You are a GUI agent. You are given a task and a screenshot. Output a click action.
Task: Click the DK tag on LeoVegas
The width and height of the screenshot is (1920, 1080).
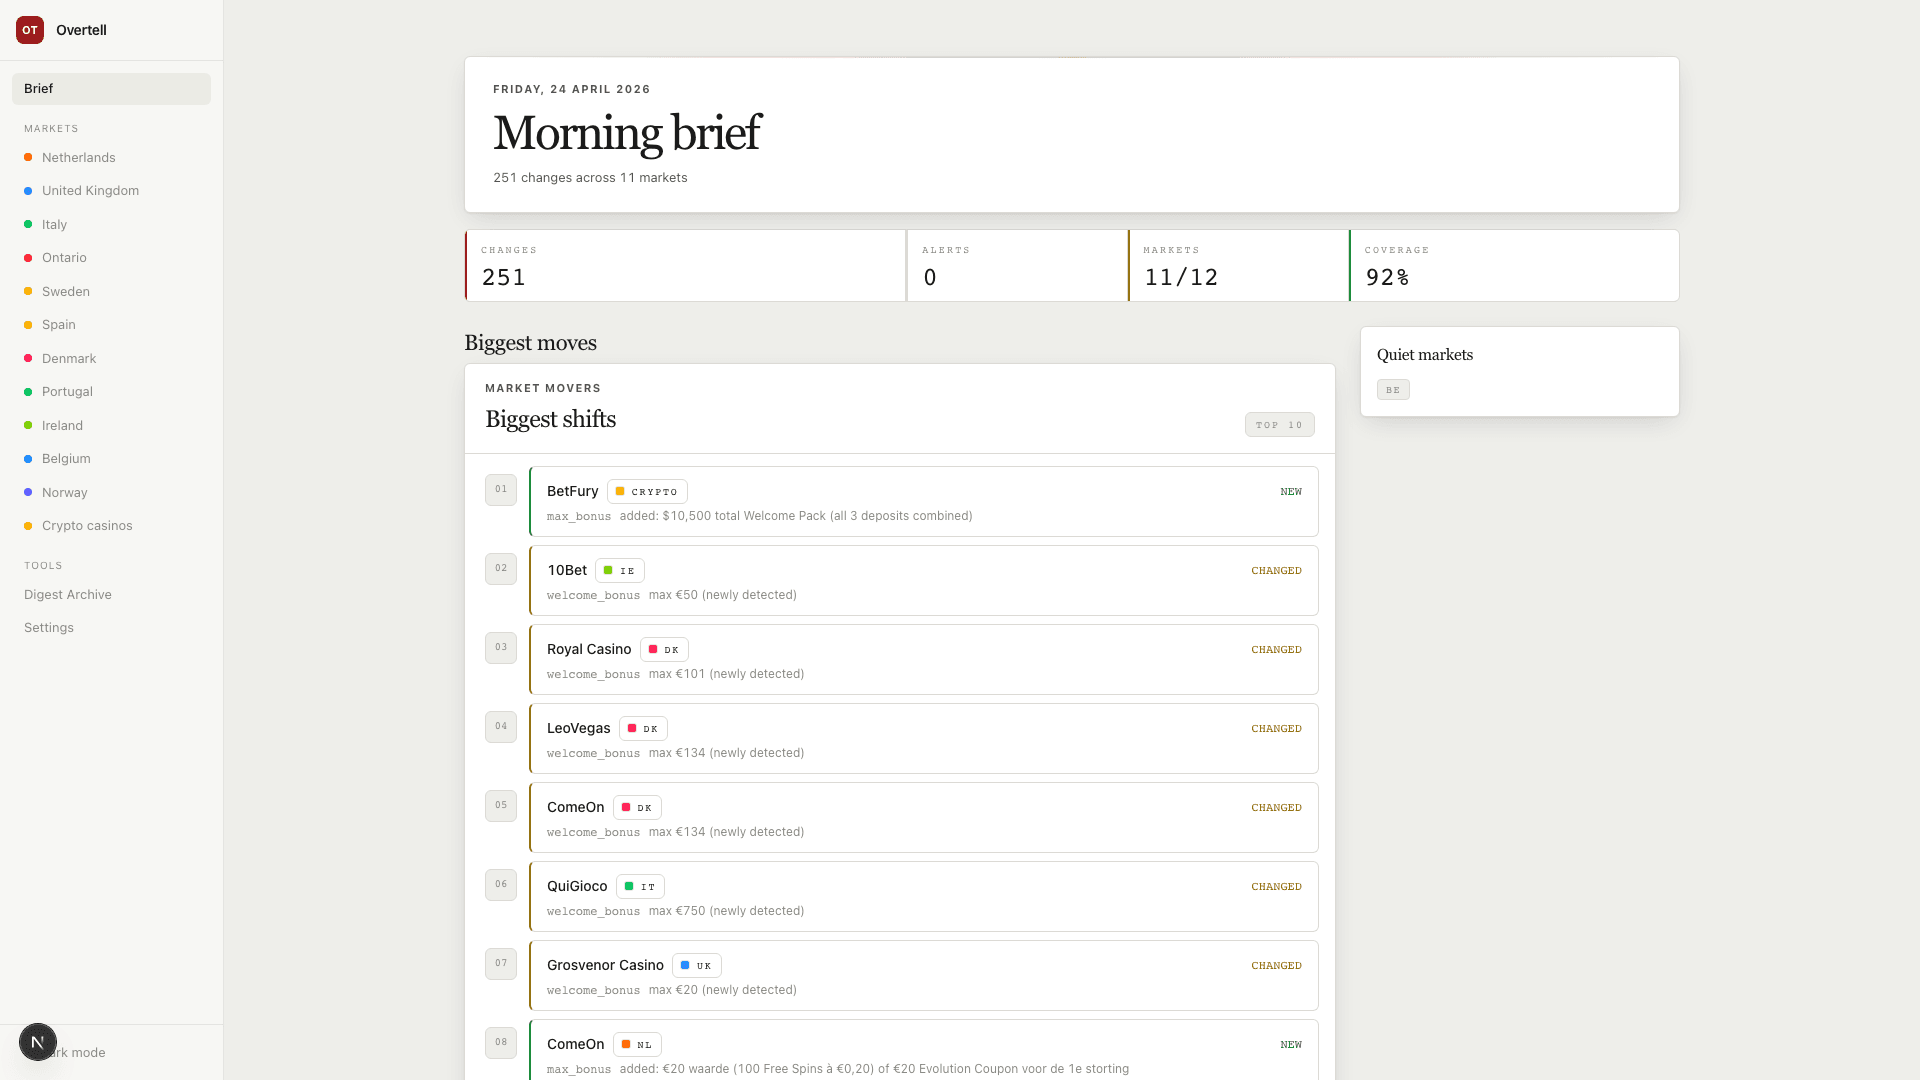click(643, 729)
